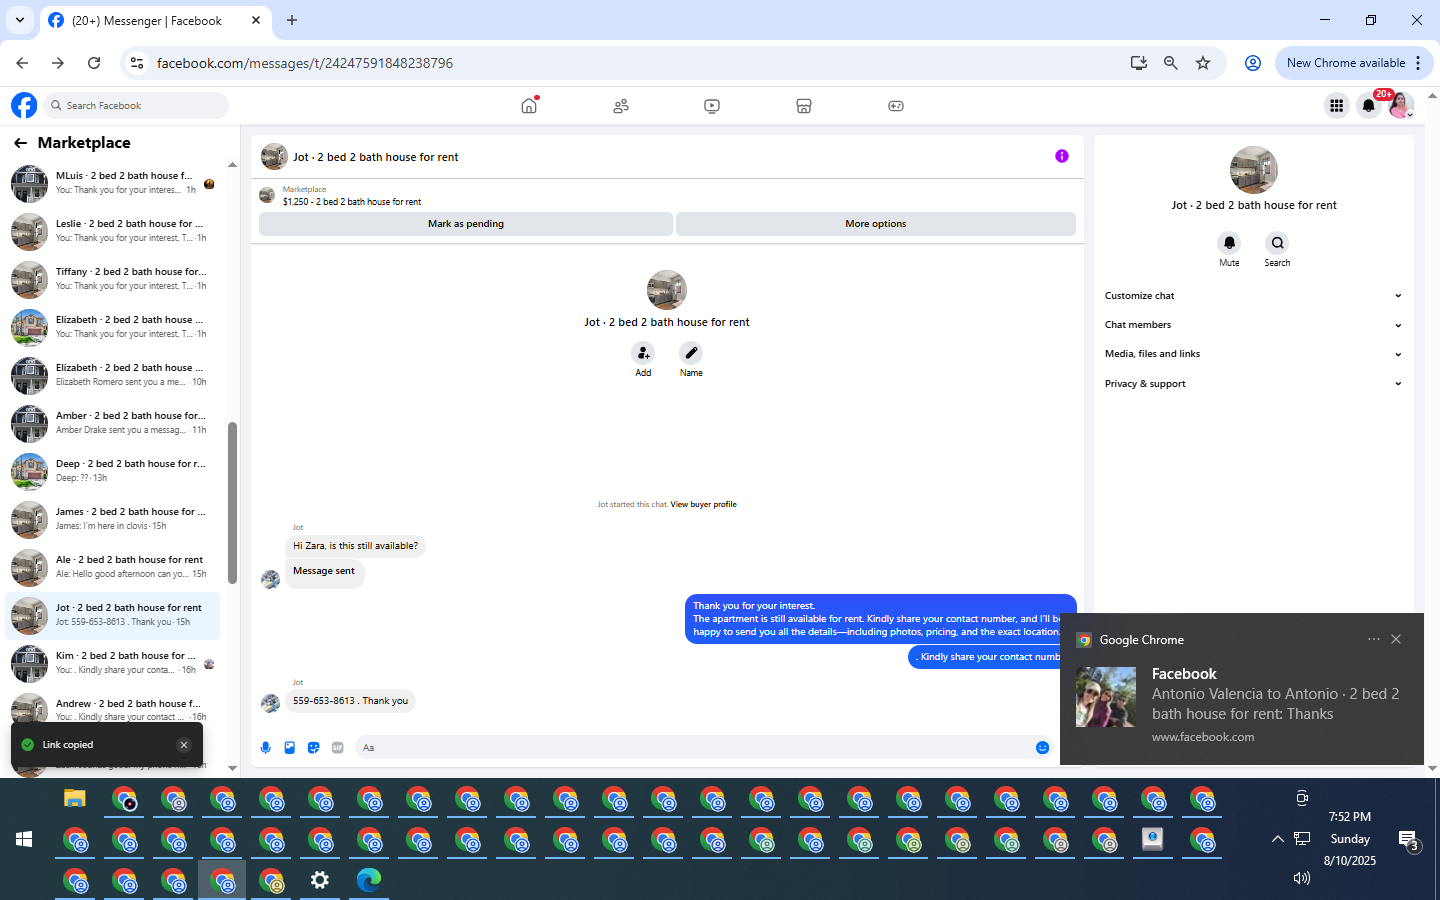Click Mark as pending button
This screenshot has height=900, width=1440.
pyautogui.click(x=466, y=224)
